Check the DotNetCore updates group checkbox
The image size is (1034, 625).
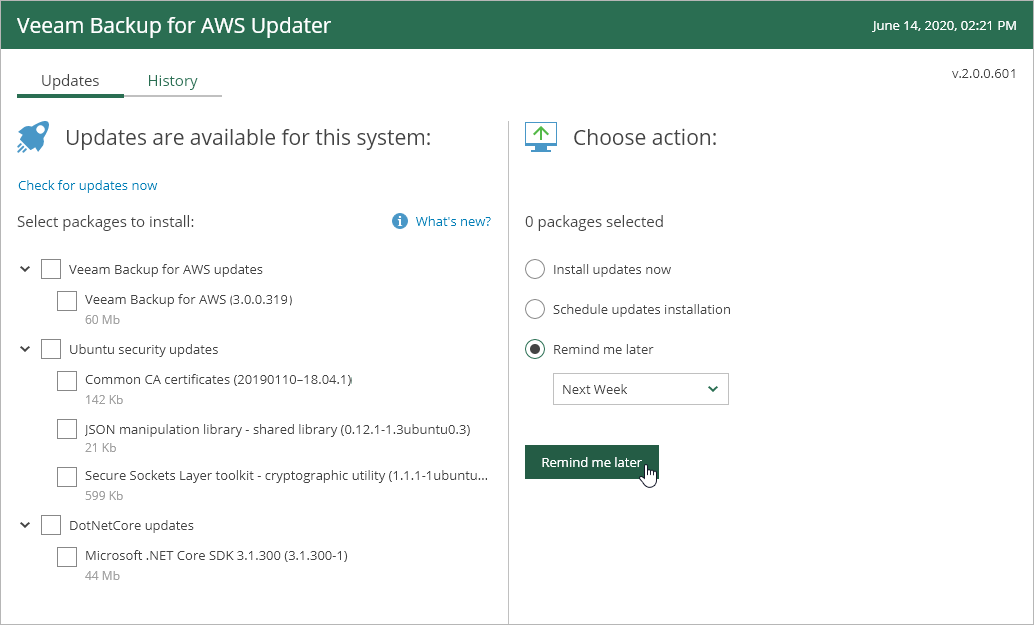tap(51, 525)
